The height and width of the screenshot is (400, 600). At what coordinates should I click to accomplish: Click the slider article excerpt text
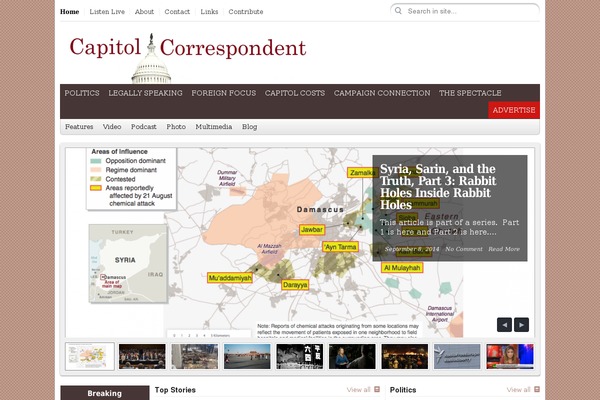(x=449, y=227)
